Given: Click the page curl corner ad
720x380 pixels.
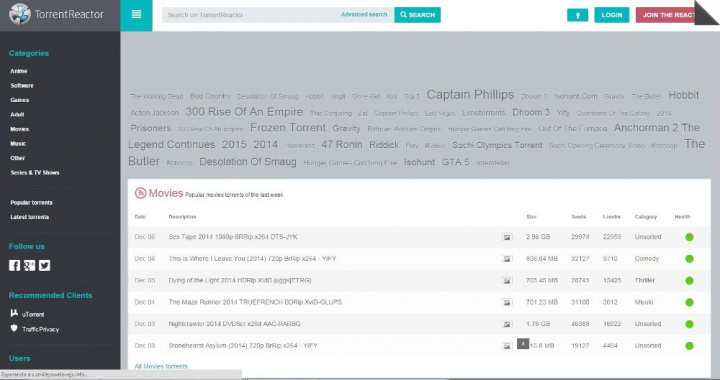Looking at the screenshot, I should click(706, 12).
